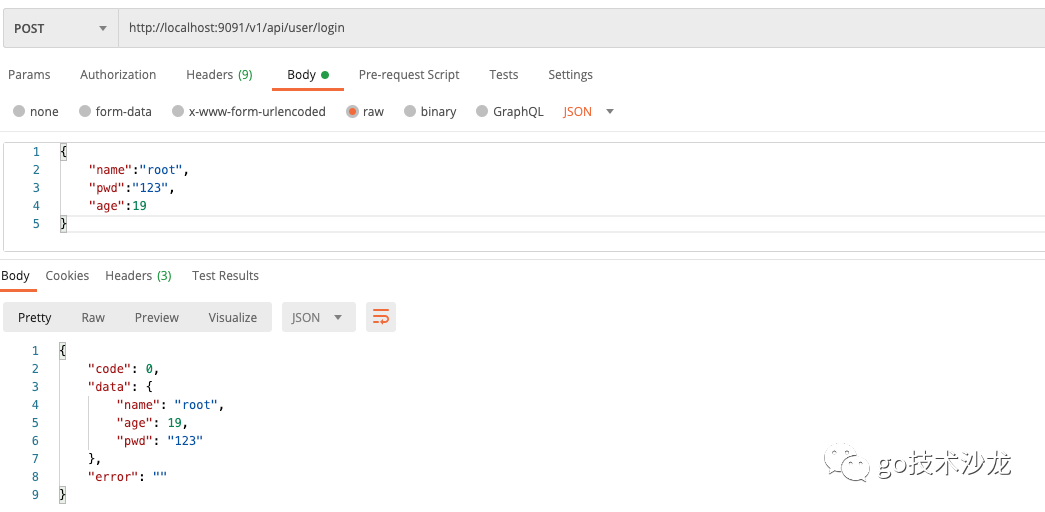Image resolution: width=1045 pixels, height=512 pixels.
Task: Click the "age":19 line in request body
Action: 117,206
